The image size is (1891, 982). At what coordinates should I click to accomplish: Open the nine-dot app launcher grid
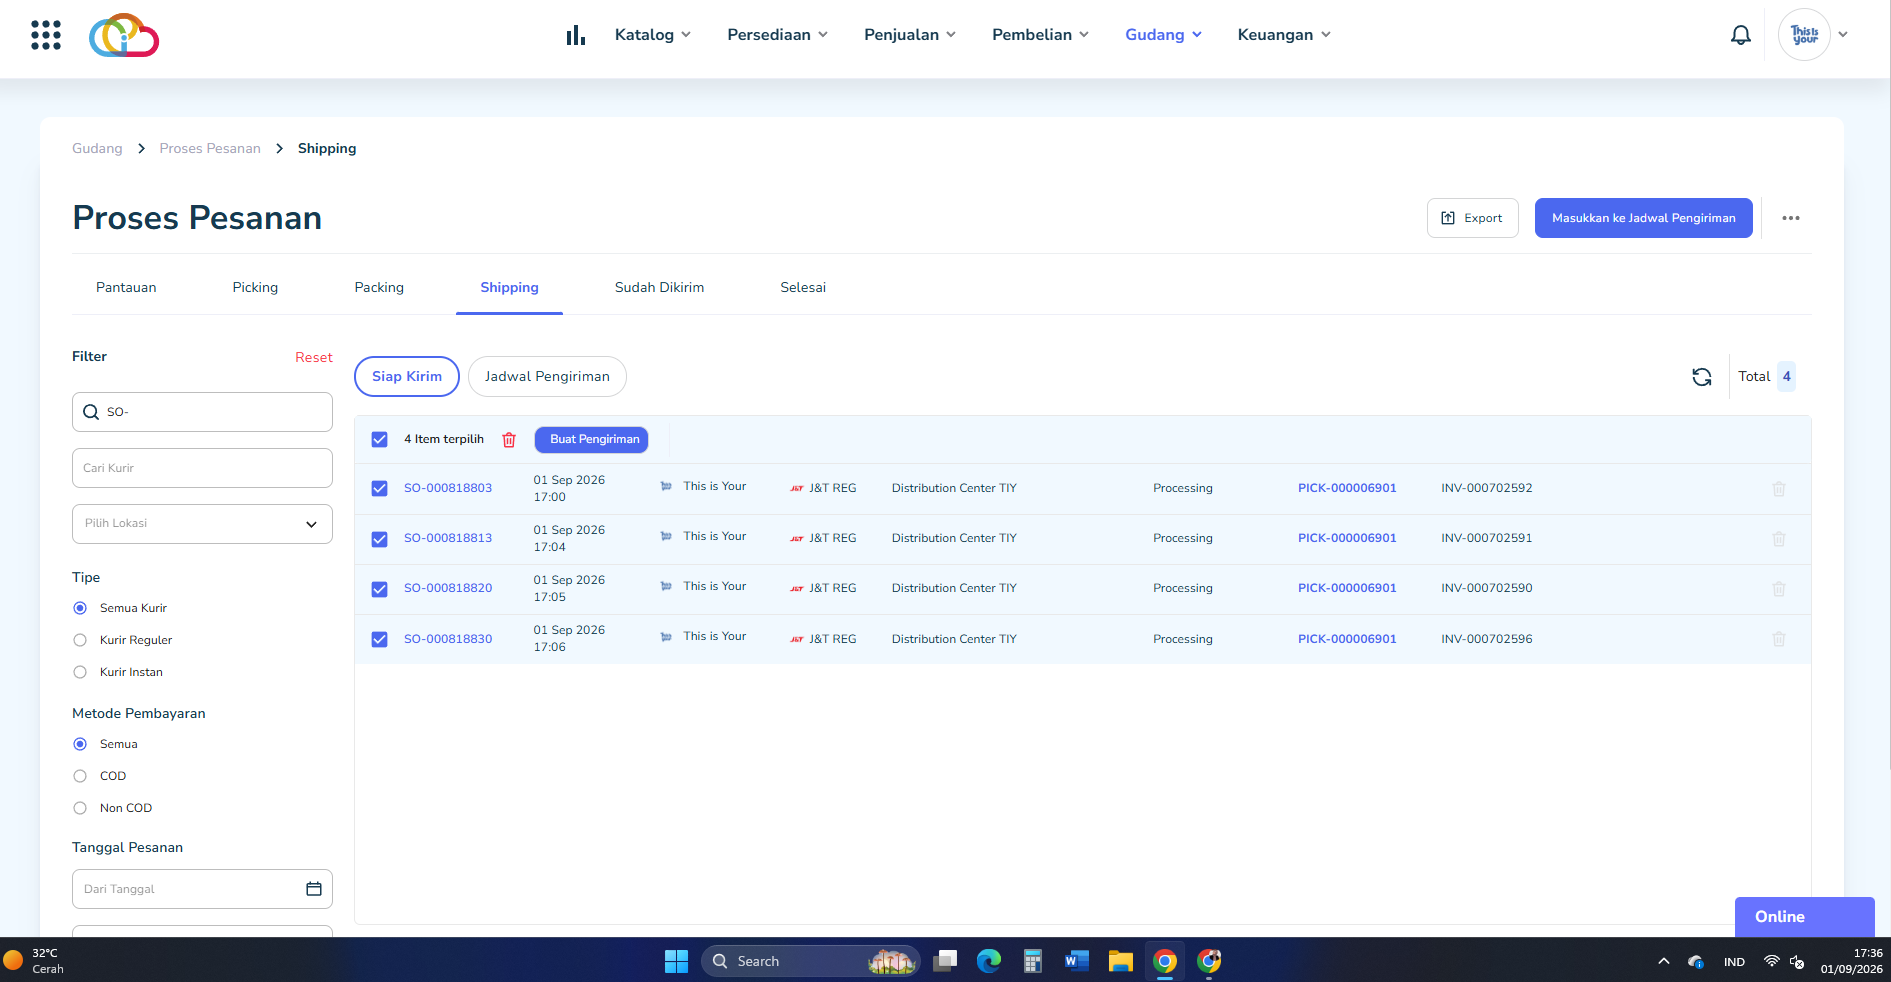[46, 35]
